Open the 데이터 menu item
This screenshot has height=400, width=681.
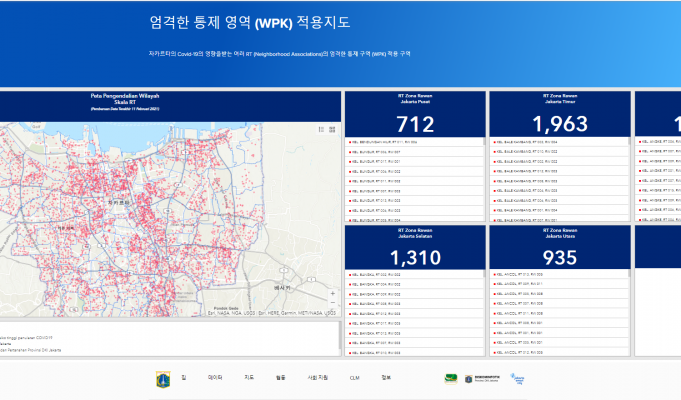point(215,378)
